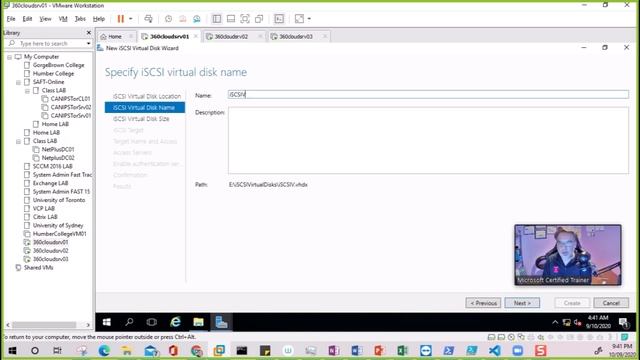Open guest notification center icon

[x=623, y=322]
